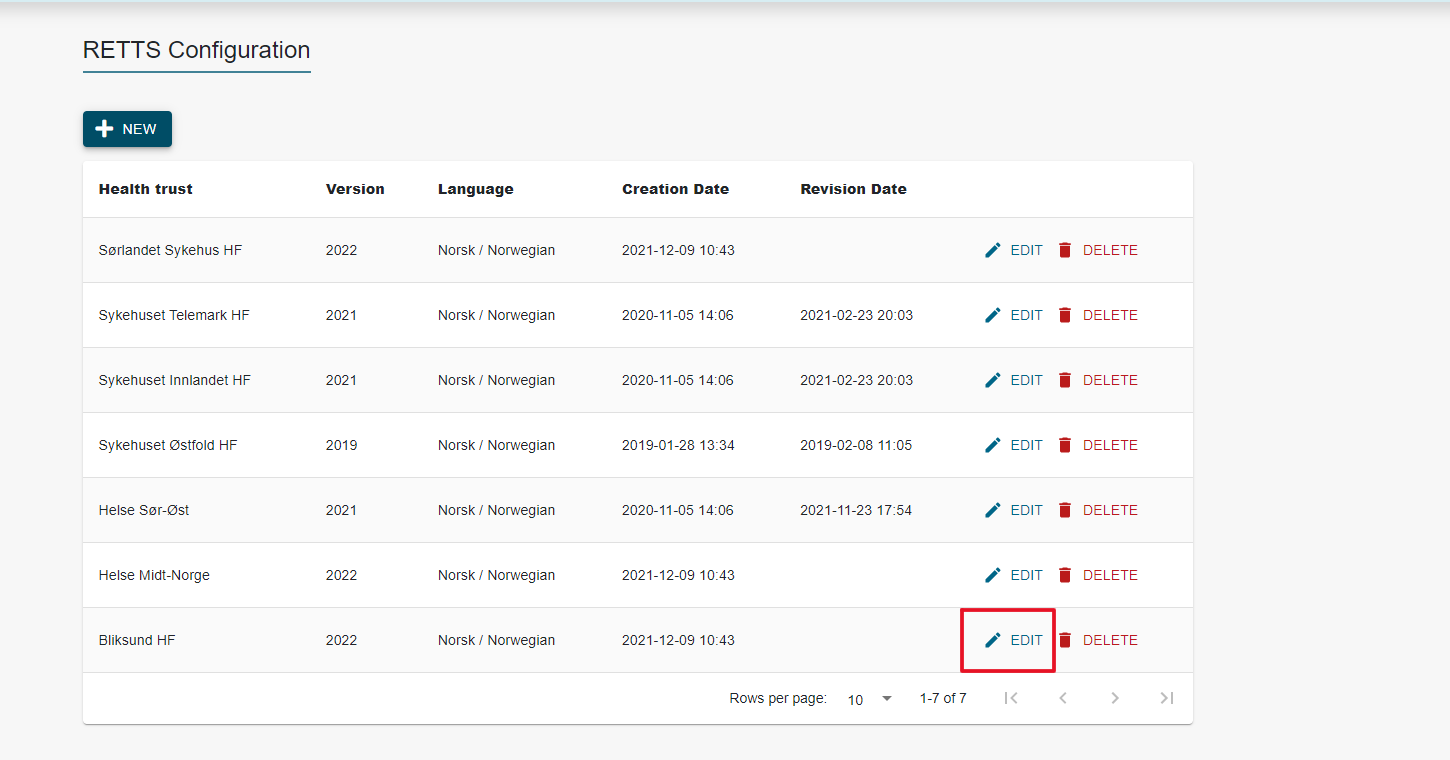This screenshot has width=1450, height=760.
Task: Select EDIT label for Helse Sør-Øst
Action: 1026,510
